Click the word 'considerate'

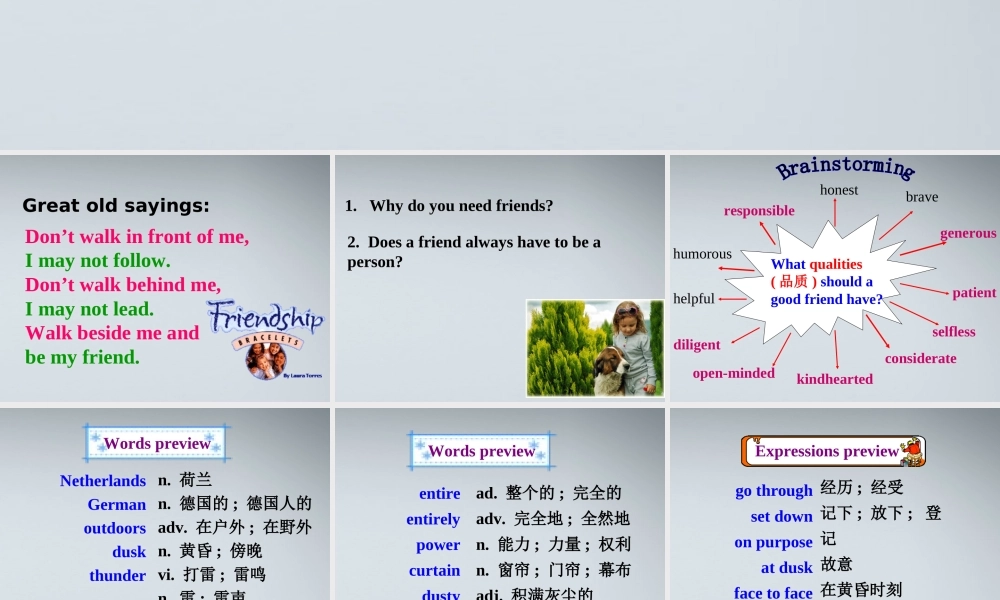(x=920, y=358)
